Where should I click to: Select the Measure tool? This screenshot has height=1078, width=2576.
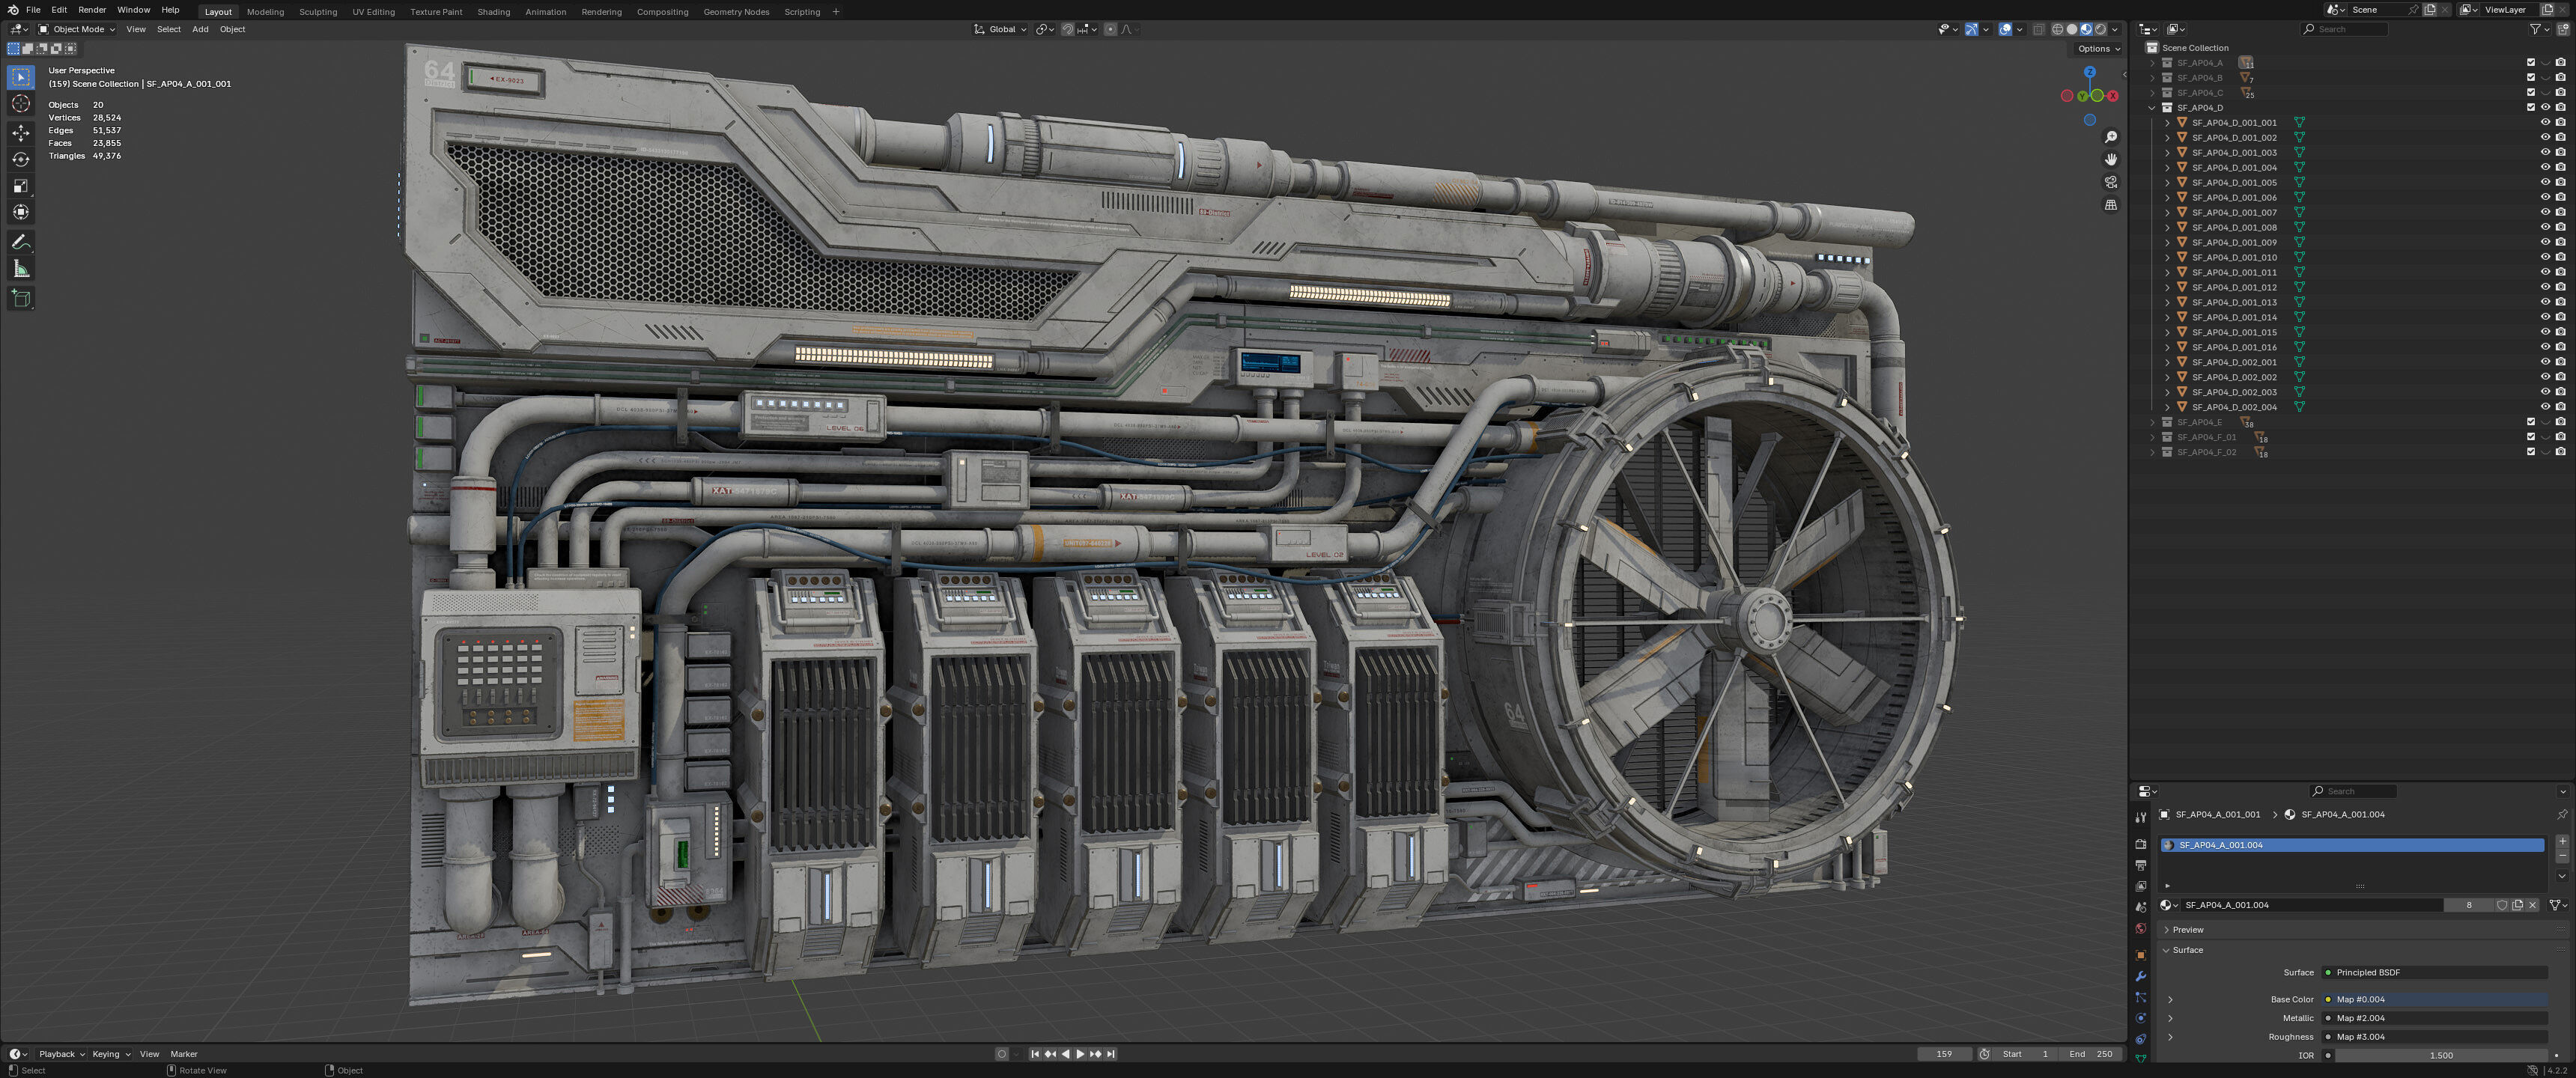tap(21, 269)
